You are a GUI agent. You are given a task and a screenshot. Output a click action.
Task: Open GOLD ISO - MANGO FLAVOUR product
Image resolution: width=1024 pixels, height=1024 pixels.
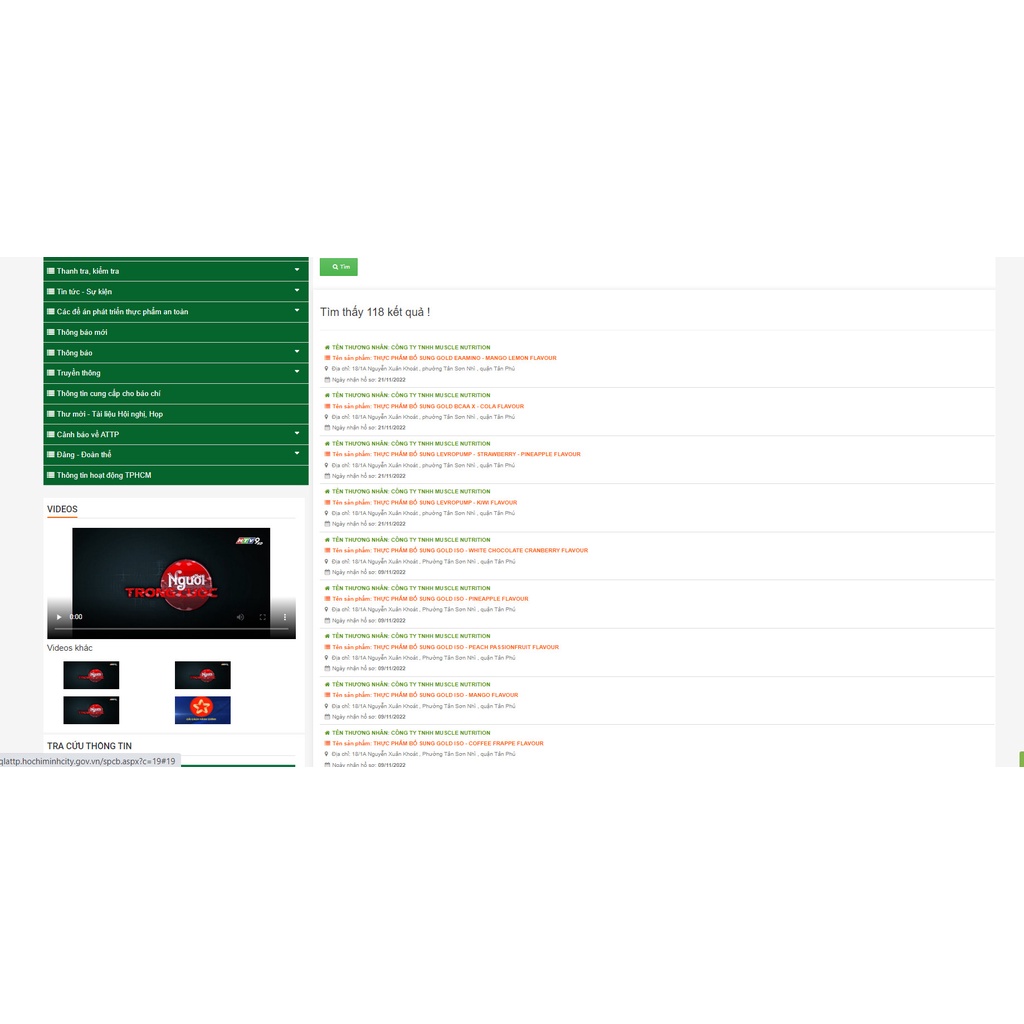(445, 695)
